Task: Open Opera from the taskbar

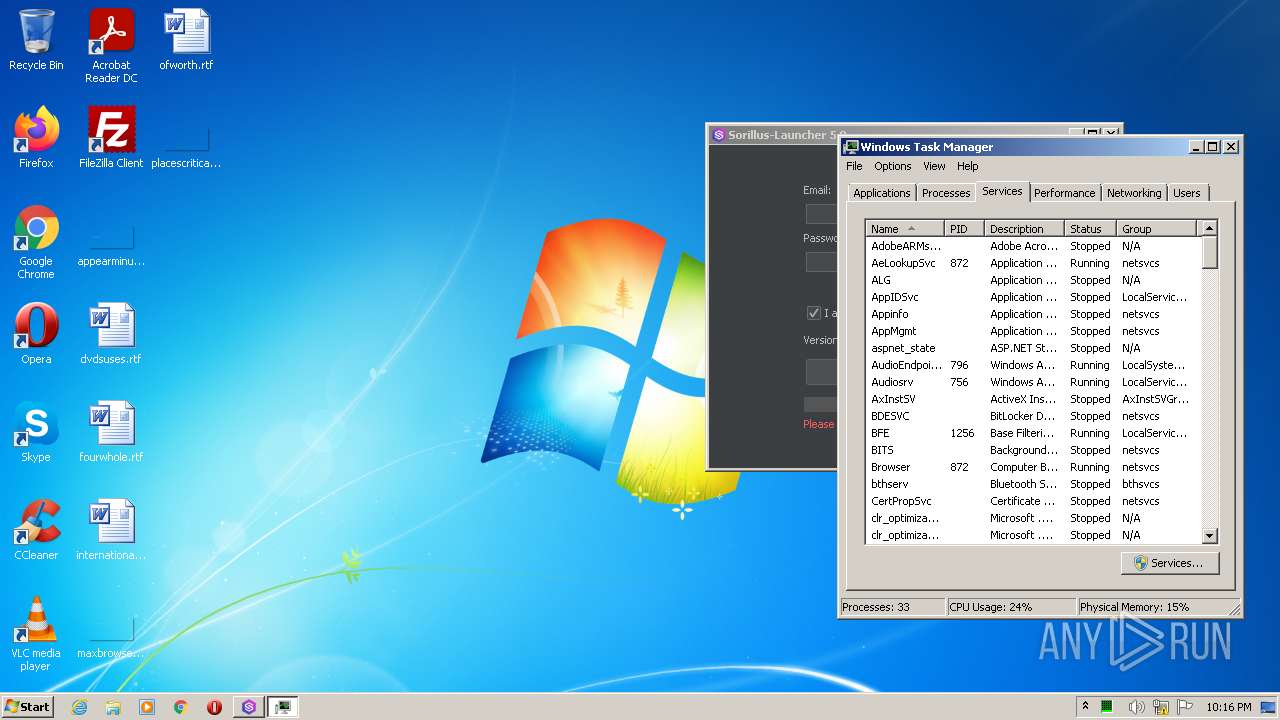Action: tap(214, 707)
